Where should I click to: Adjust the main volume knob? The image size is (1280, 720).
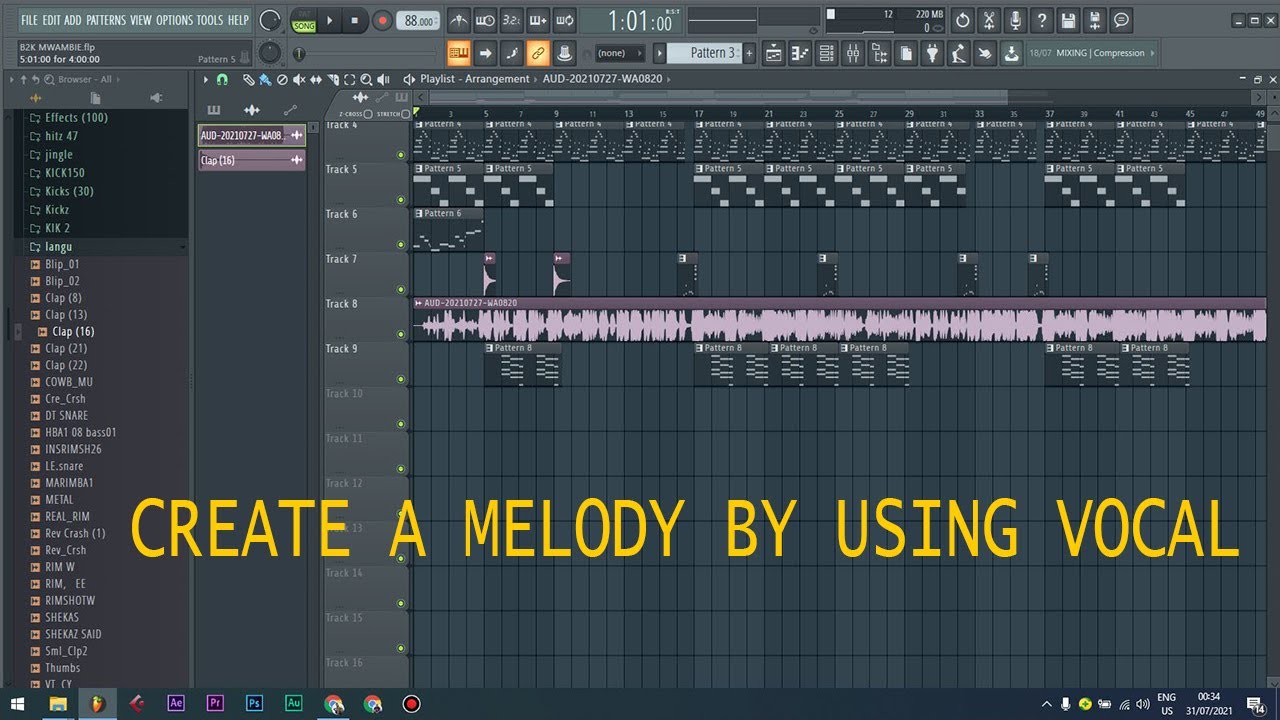[x=270, y=20]
